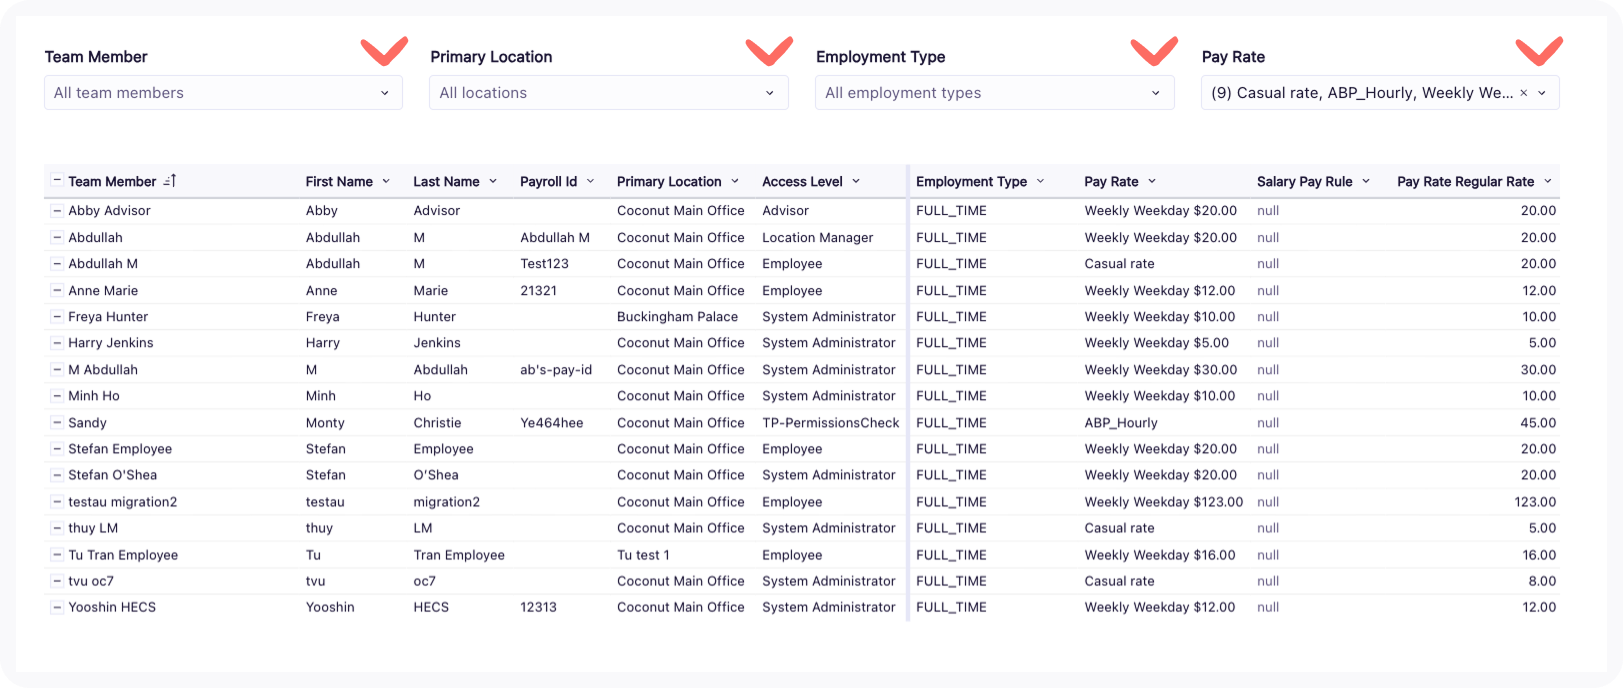This screenshot has height=688, width=1623.
Task: Collapse all rows via header minus icon
Action: pyautogui.click(x=57, y=181)
